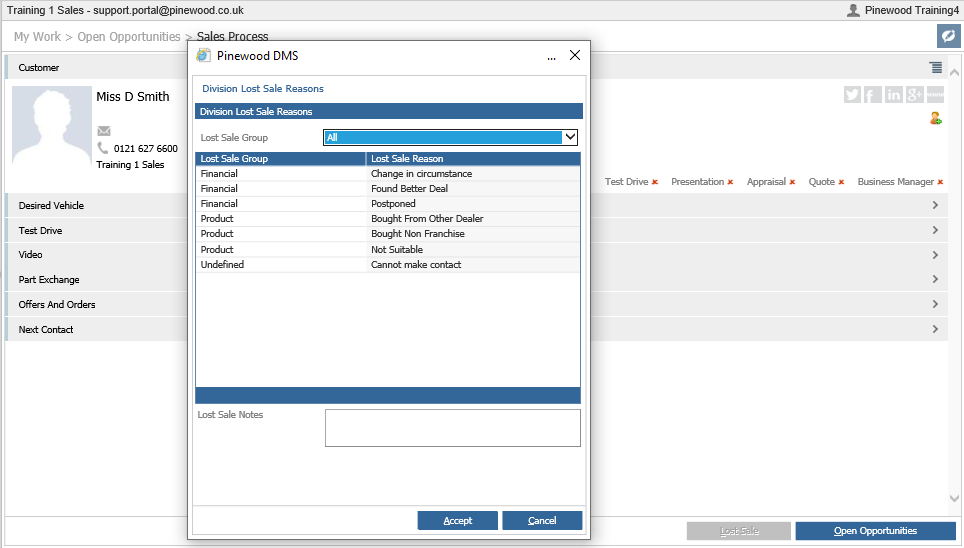Click phone number 0121 627 6600
Viewport: 964px width, 548px height.
click(146, 148)
